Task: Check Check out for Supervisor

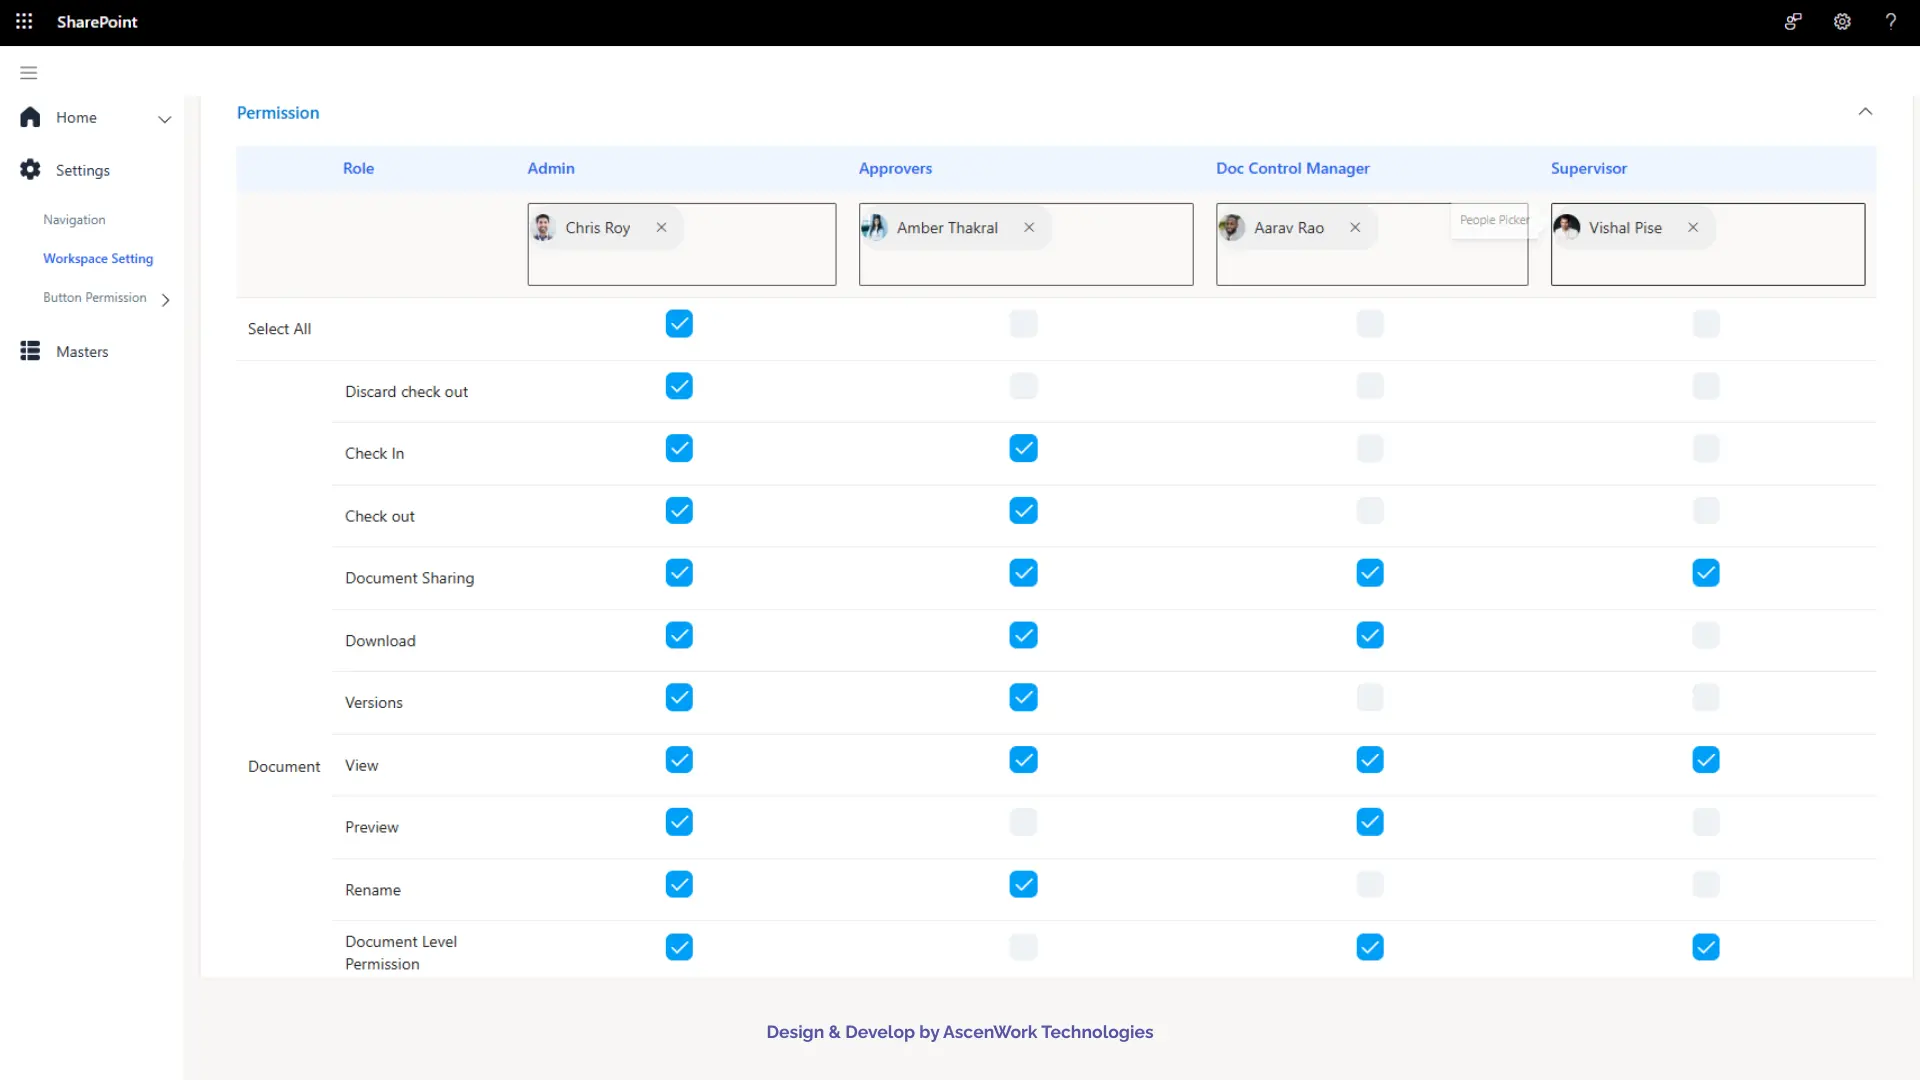Action: point(1706,510)
